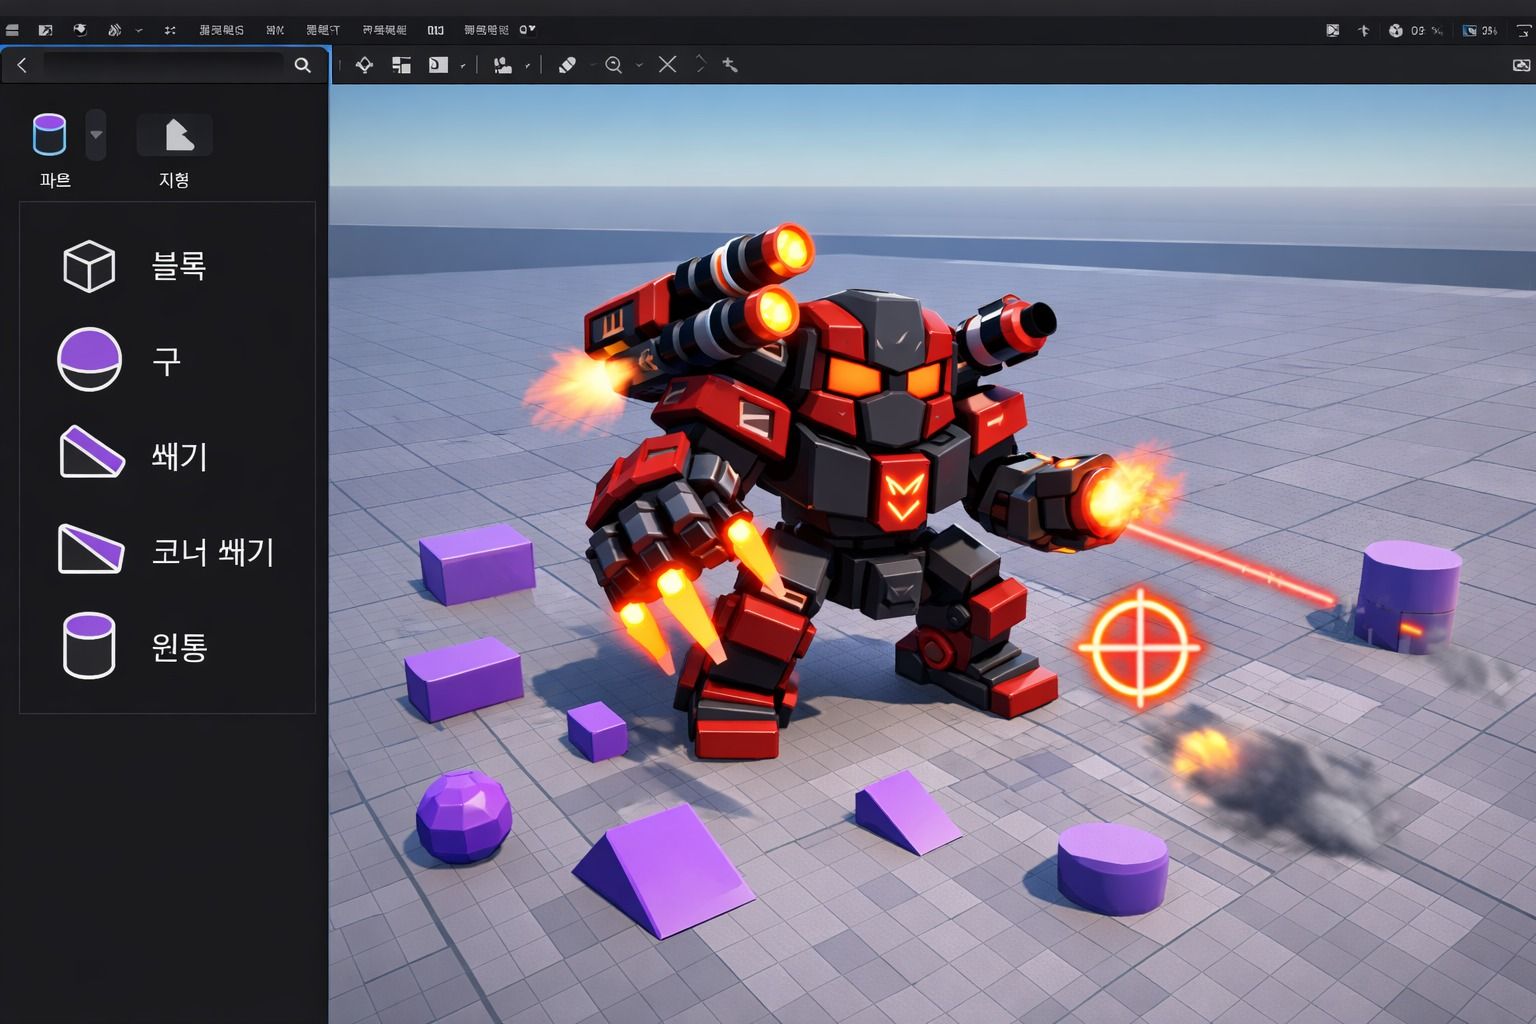1536x1024 pixels.
Task: Go back using the panel's left chevron
Action: point(22,65)
